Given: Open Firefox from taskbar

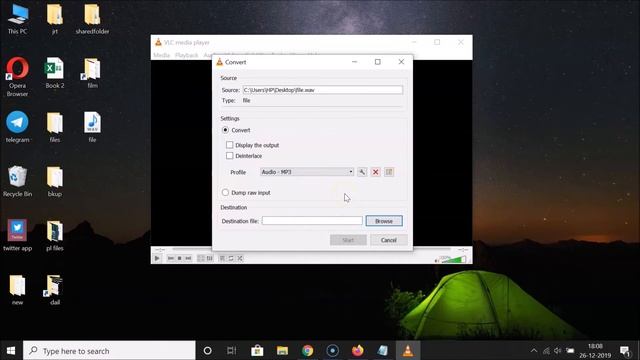Looking at the screenshot, I should (x=358, y=351).
